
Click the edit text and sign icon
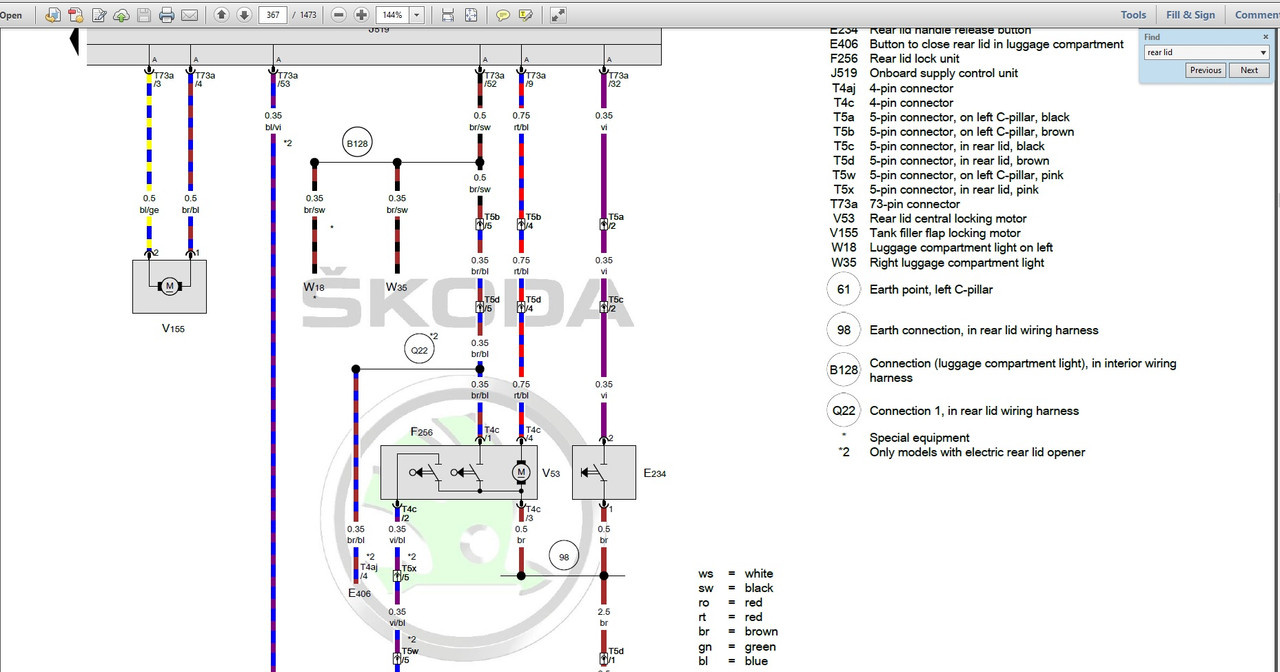(98, 15)
